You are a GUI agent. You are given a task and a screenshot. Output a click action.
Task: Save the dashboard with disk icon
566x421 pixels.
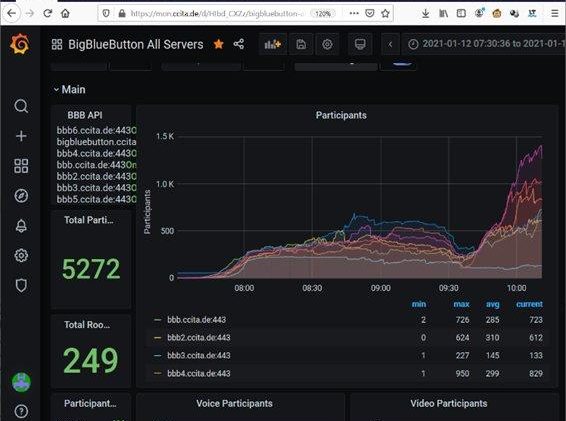tap(301, 44)
